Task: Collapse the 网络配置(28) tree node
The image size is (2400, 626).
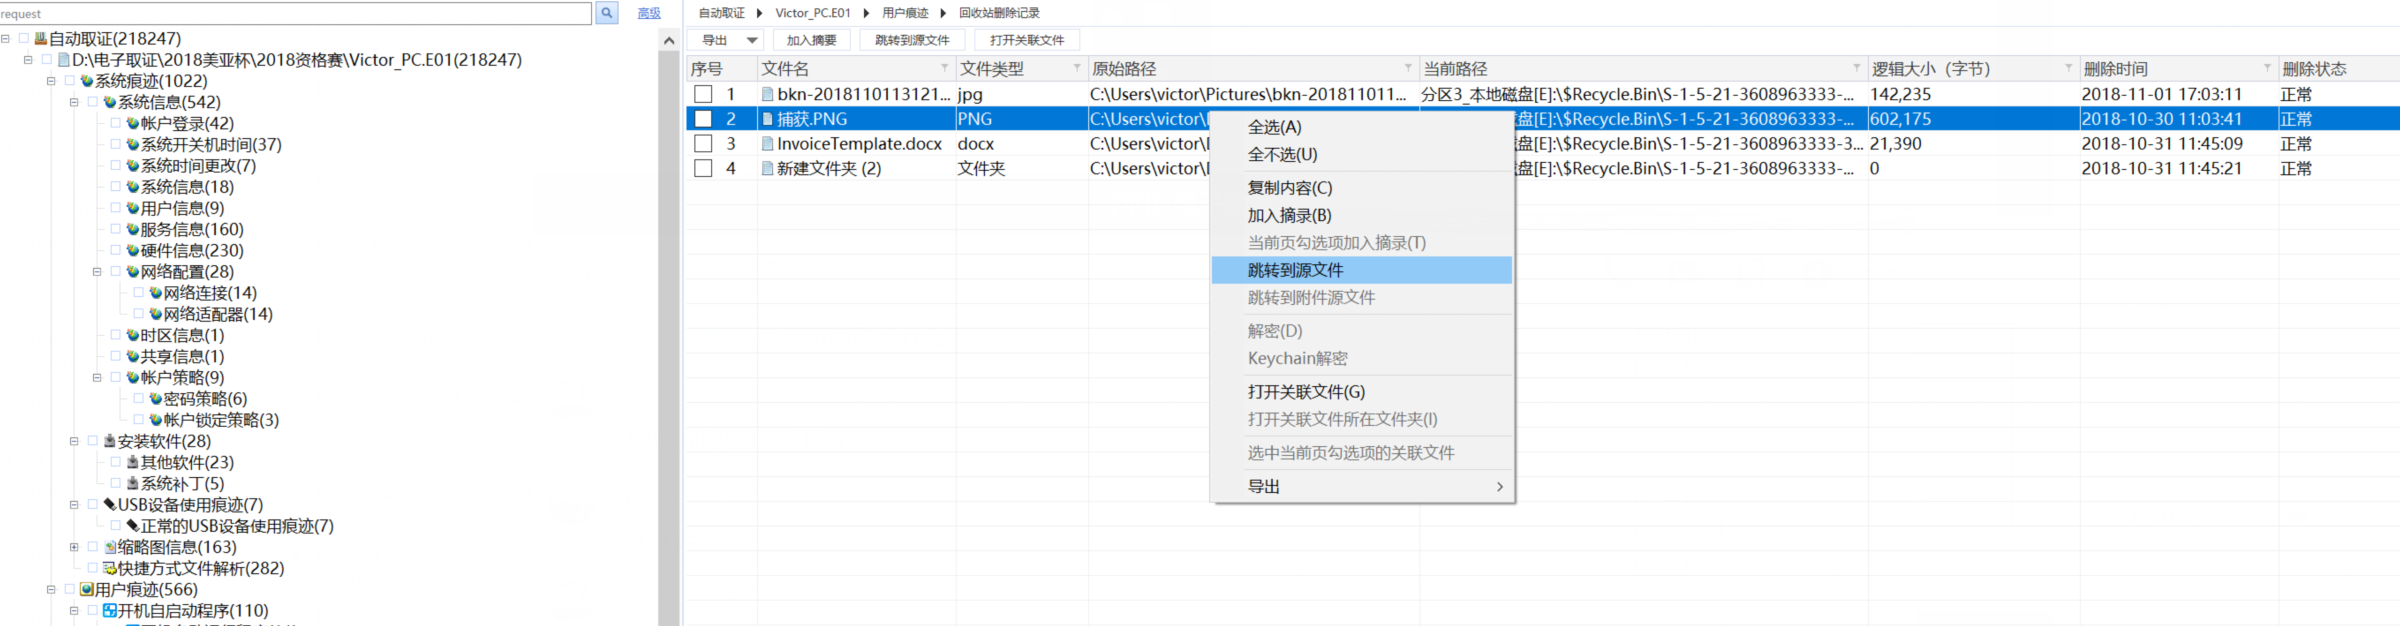Action: (x=97, y=272)
